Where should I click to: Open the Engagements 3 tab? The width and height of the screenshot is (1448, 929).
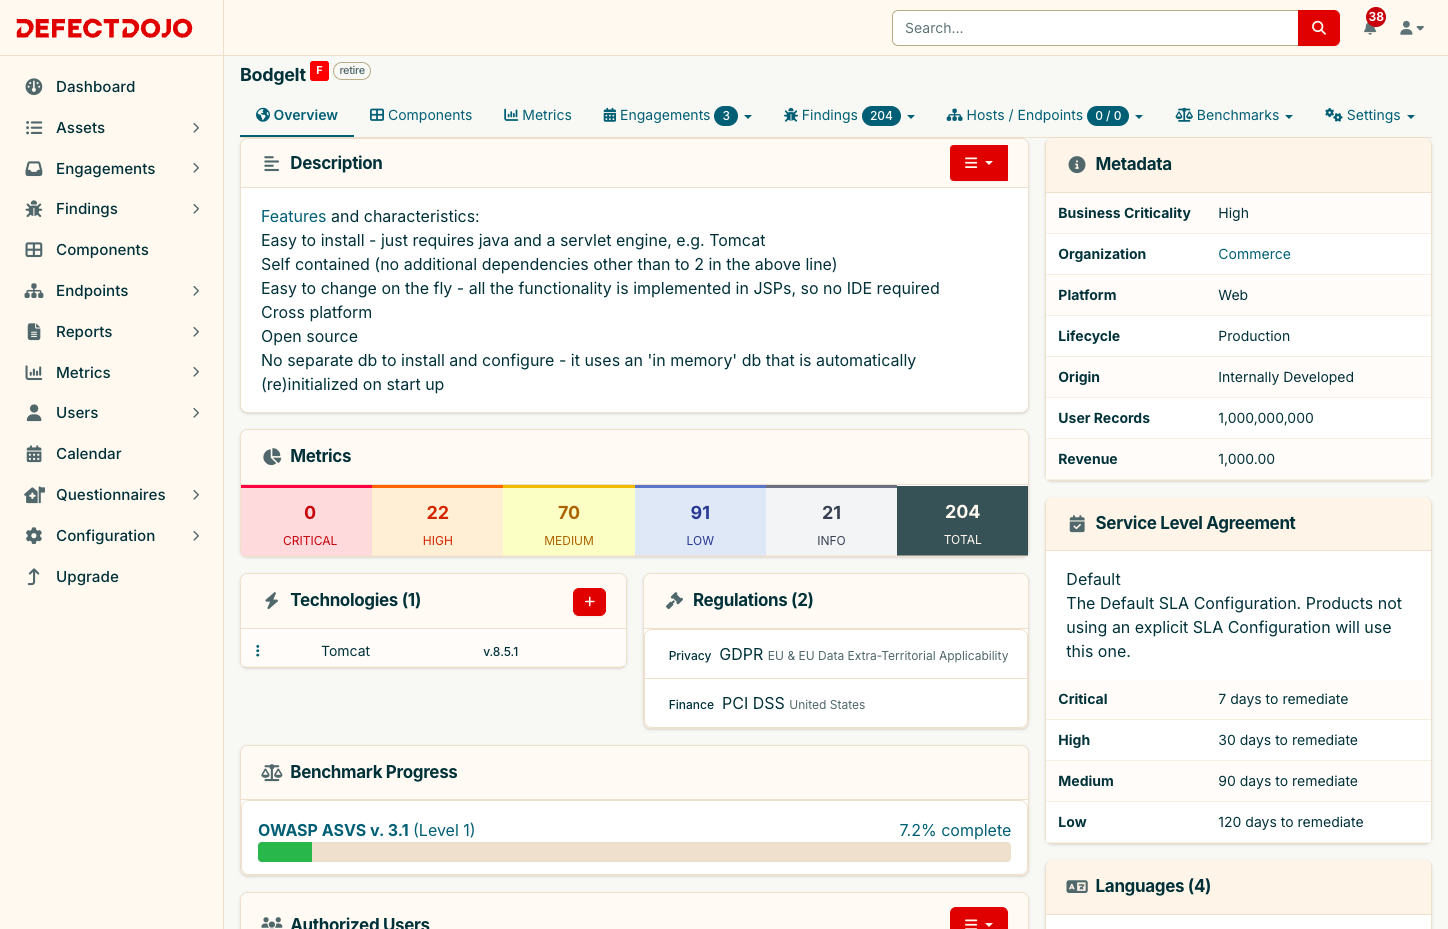point(677,115)
